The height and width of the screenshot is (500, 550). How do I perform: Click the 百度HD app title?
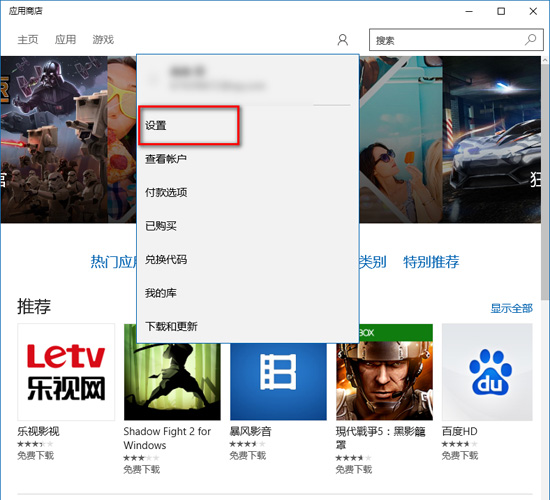click(x=460, y=431)
